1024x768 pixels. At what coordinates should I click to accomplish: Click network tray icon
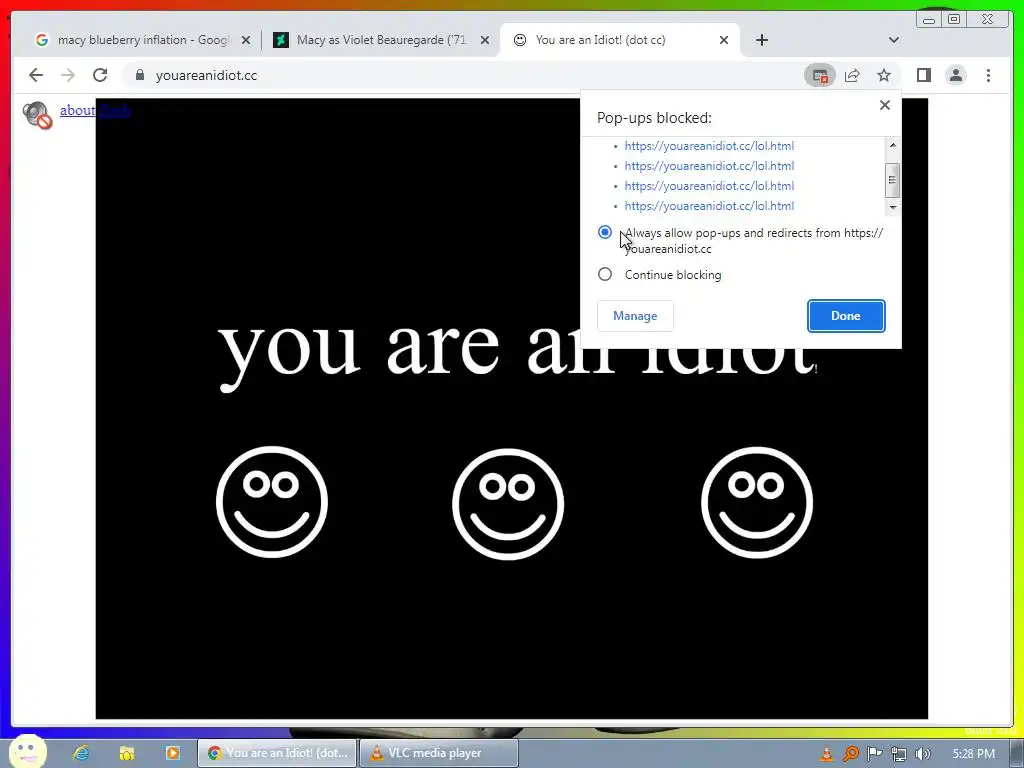899,754
